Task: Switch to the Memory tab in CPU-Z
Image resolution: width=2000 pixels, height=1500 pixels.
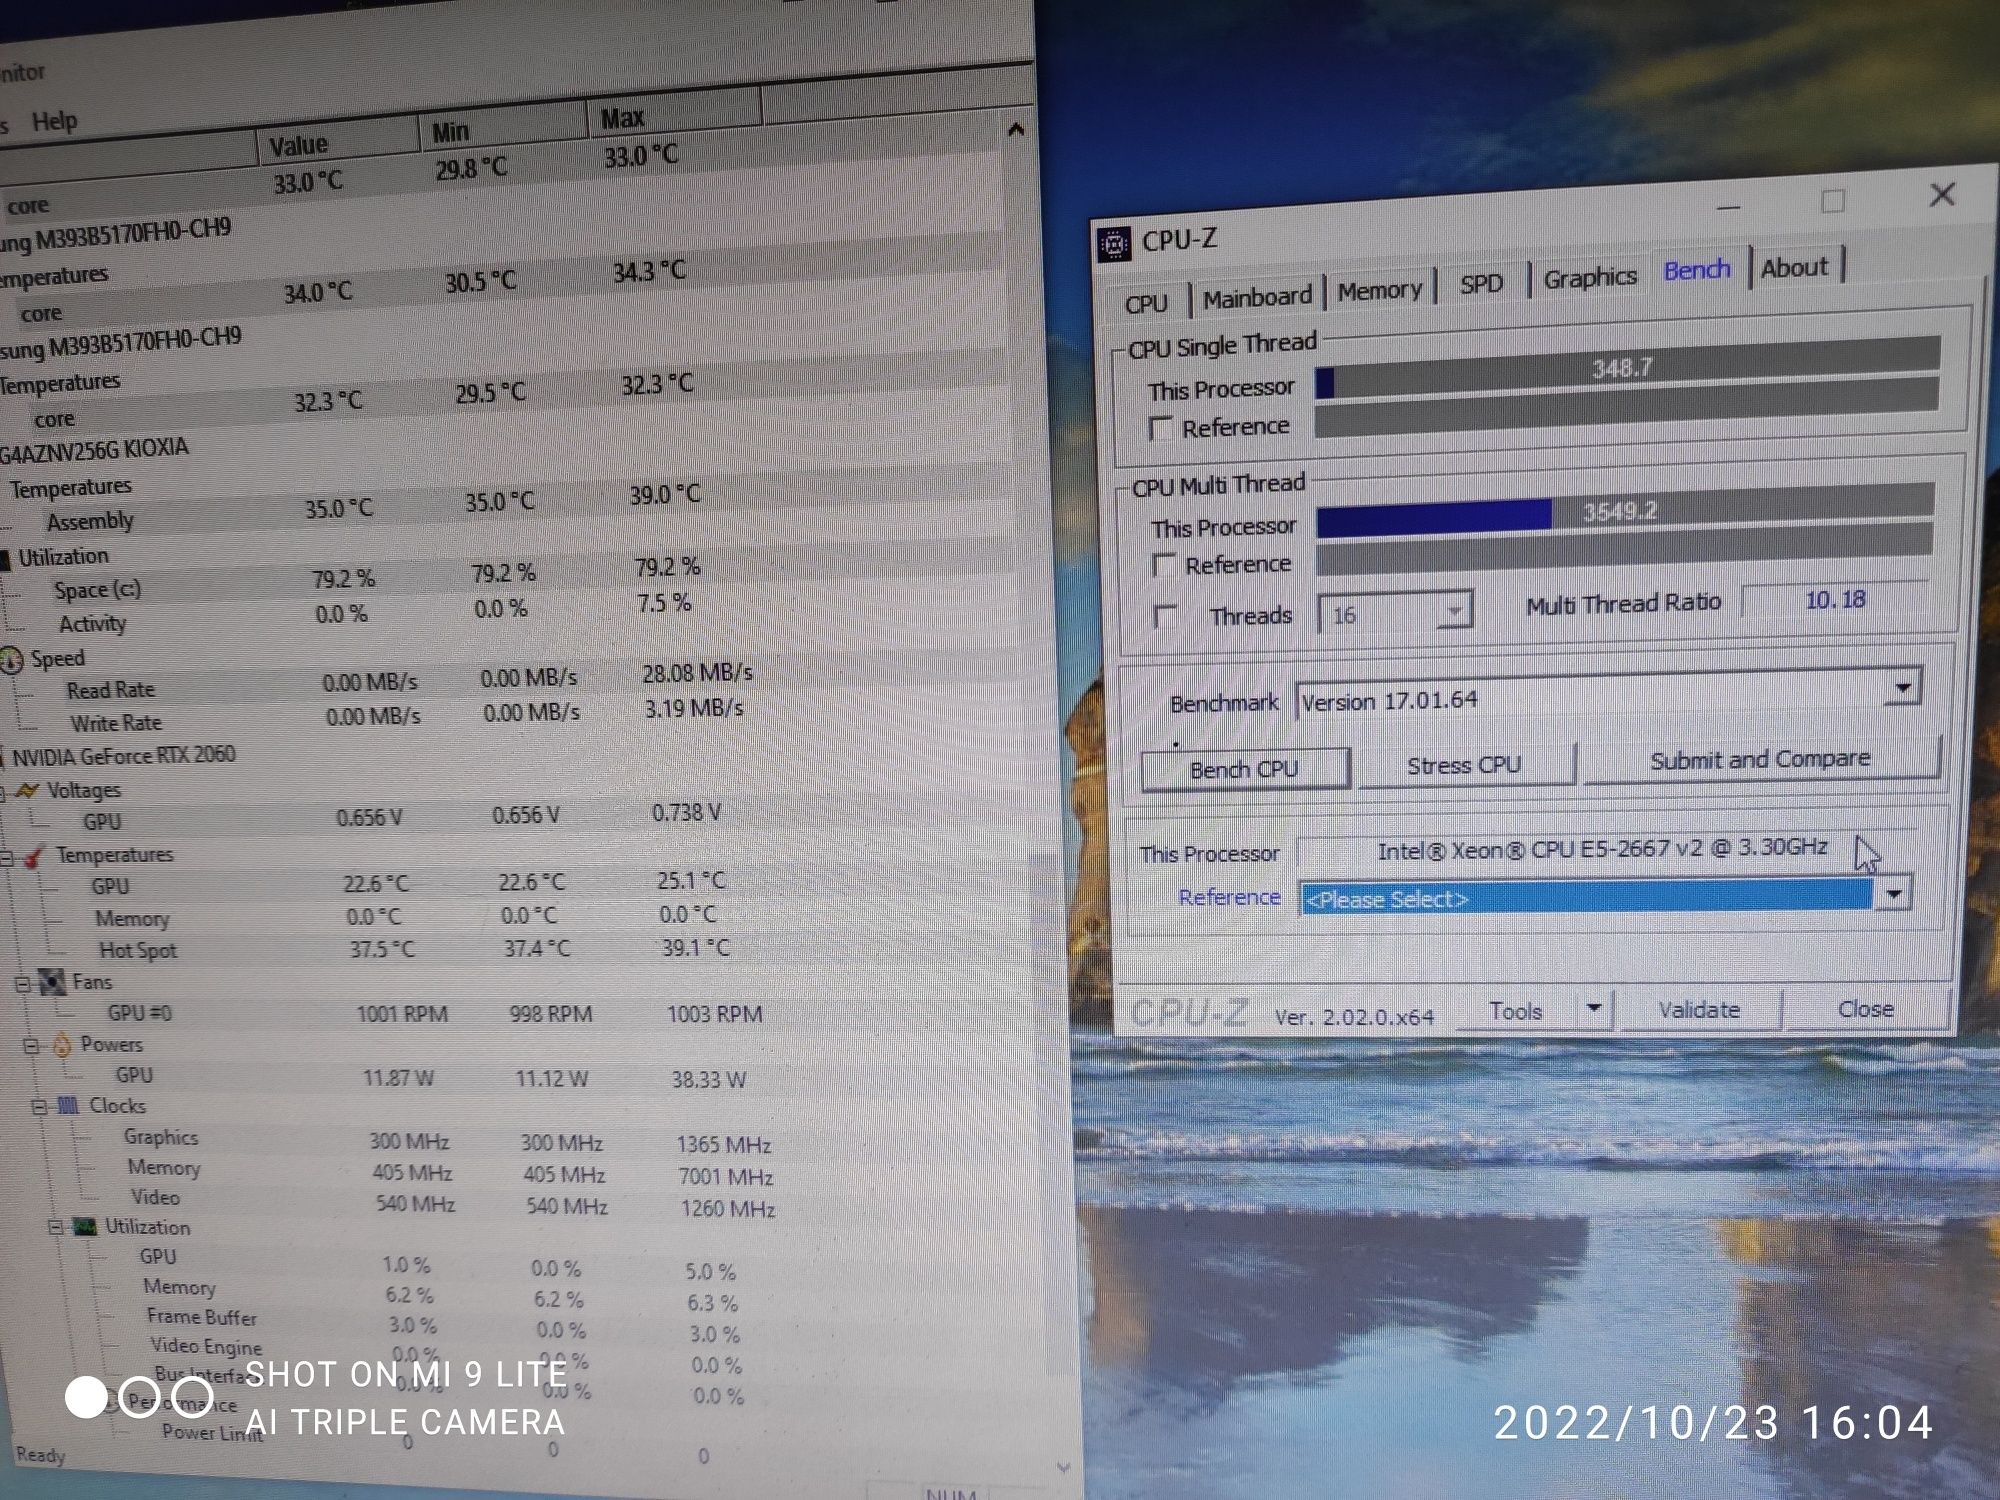Action: coord(1379,290)
